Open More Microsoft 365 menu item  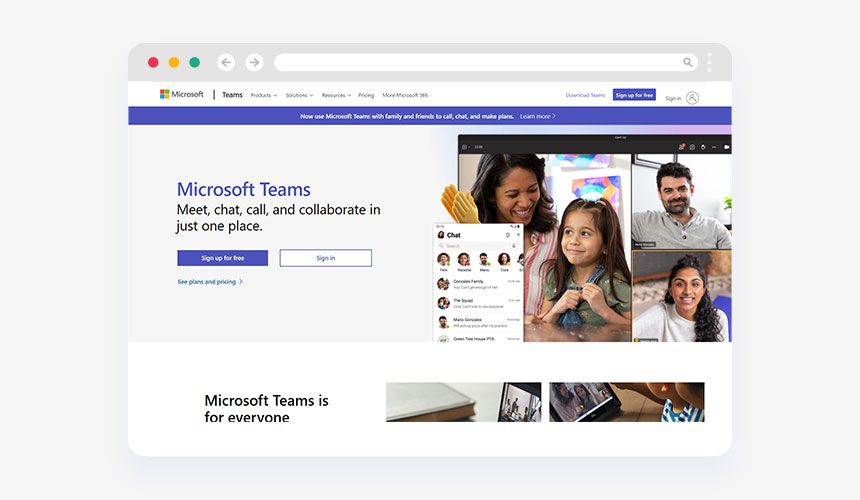click(405, 95)
